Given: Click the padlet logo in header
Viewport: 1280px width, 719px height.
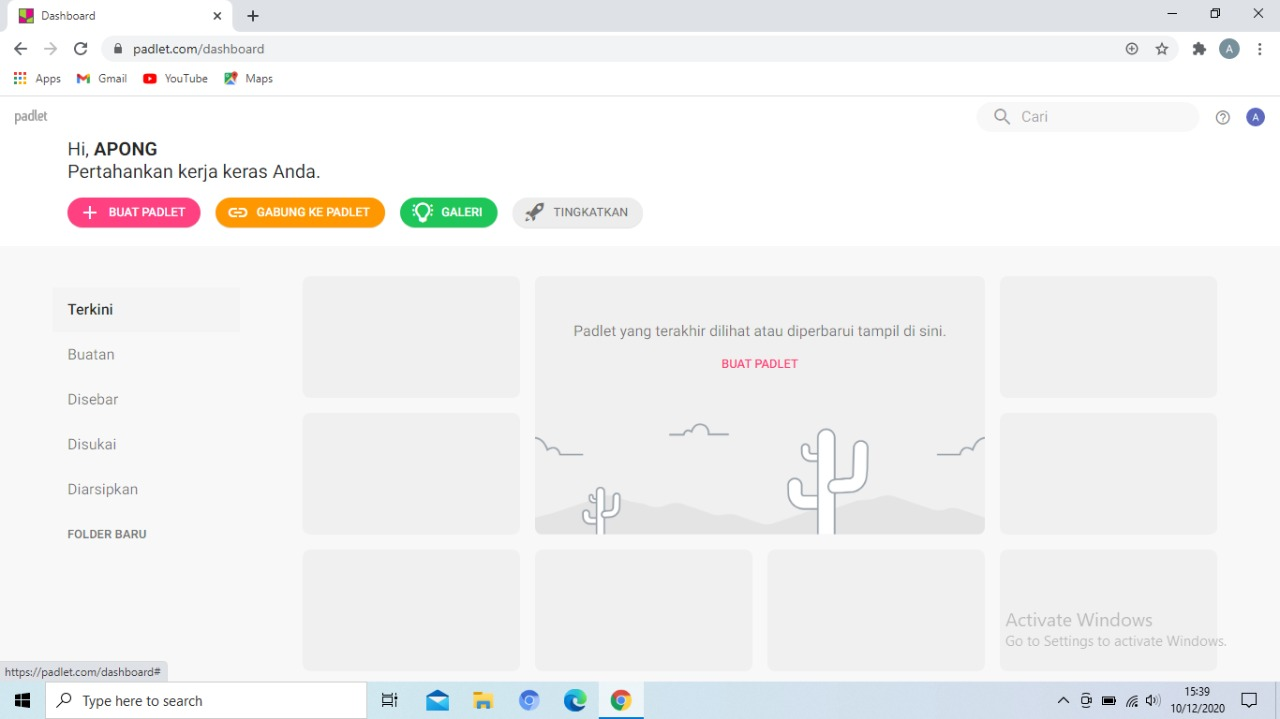Looking at the screenshot, I should click(x=31, y=117).
